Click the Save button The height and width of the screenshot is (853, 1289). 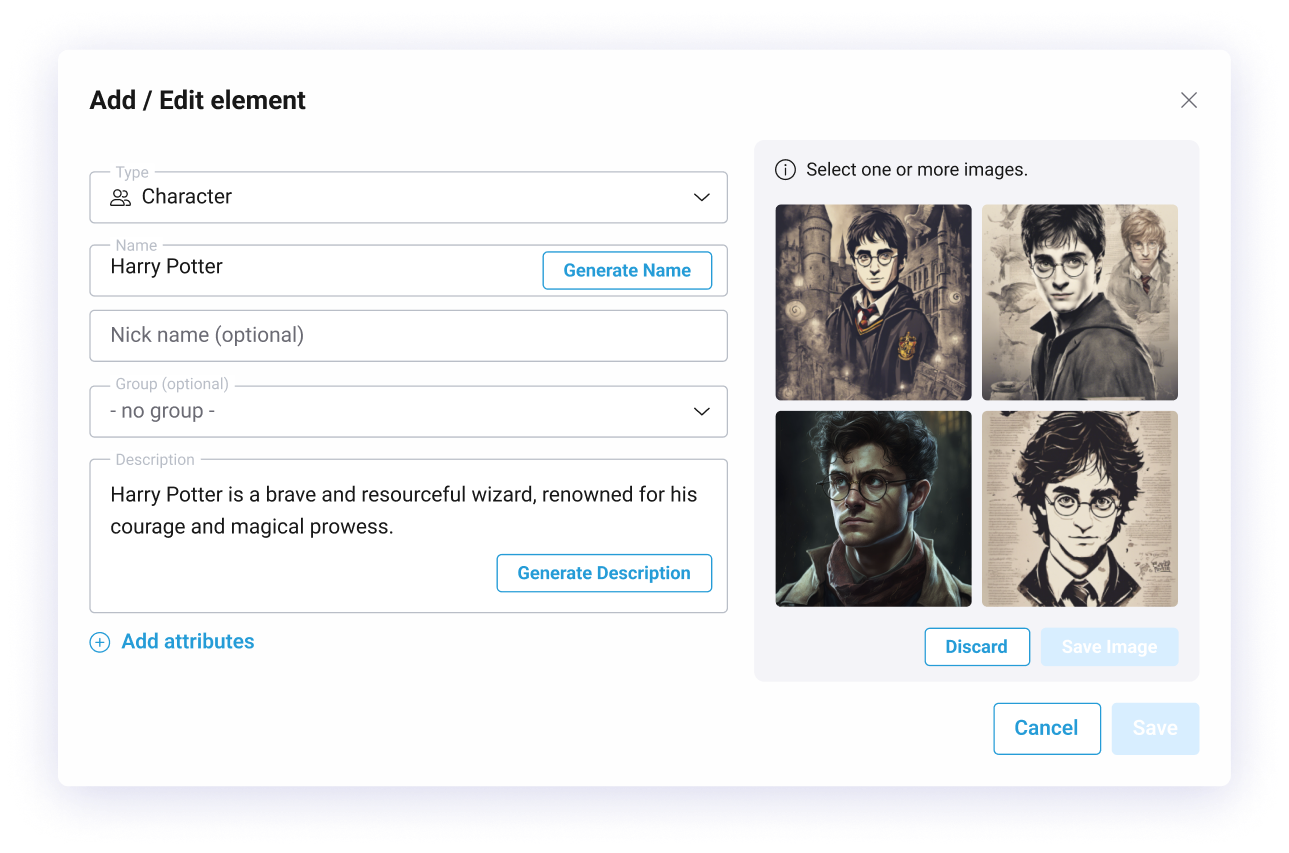tap(1155, 728)
